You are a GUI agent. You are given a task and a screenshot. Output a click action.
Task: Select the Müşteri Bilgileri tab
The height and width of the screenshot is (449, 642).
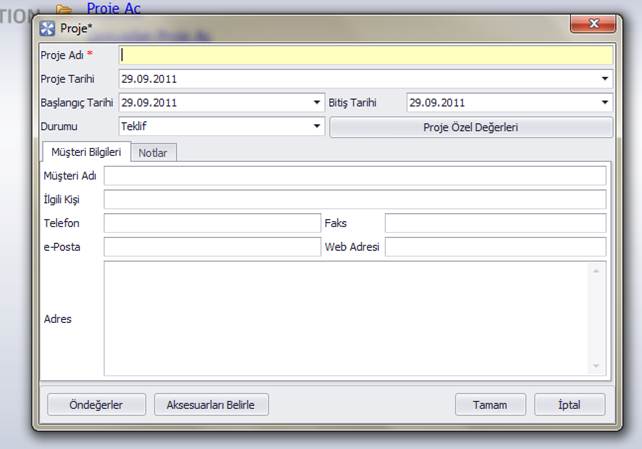[x=85, y=152]
